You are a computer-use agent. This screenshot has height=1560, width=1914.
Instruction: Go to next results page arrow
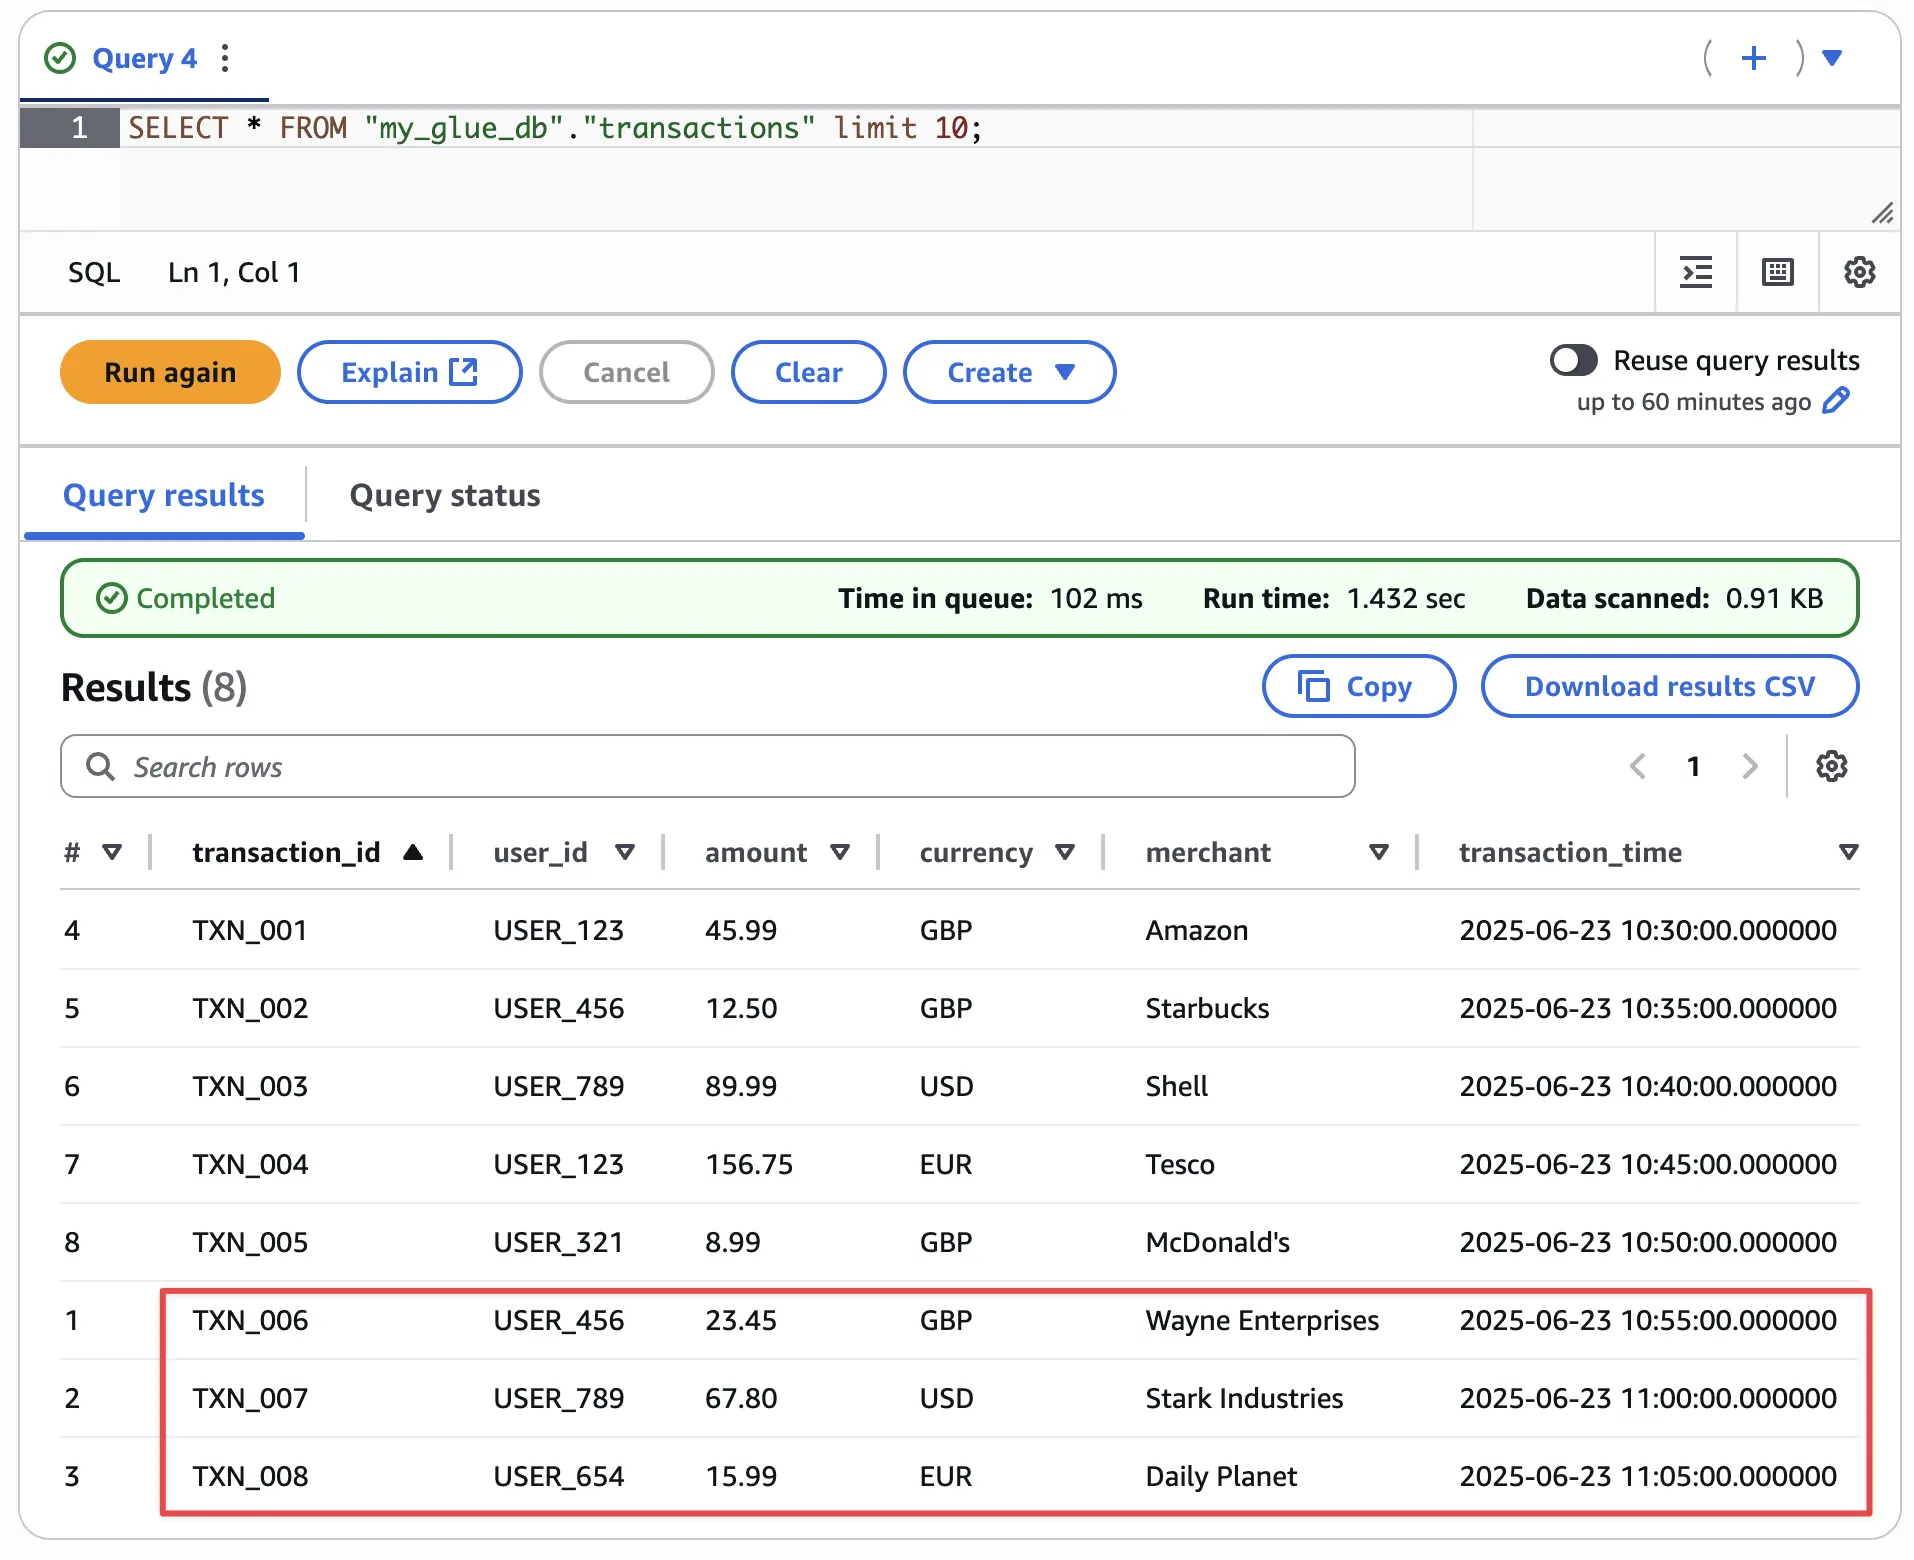click(x=1749, y=767)
